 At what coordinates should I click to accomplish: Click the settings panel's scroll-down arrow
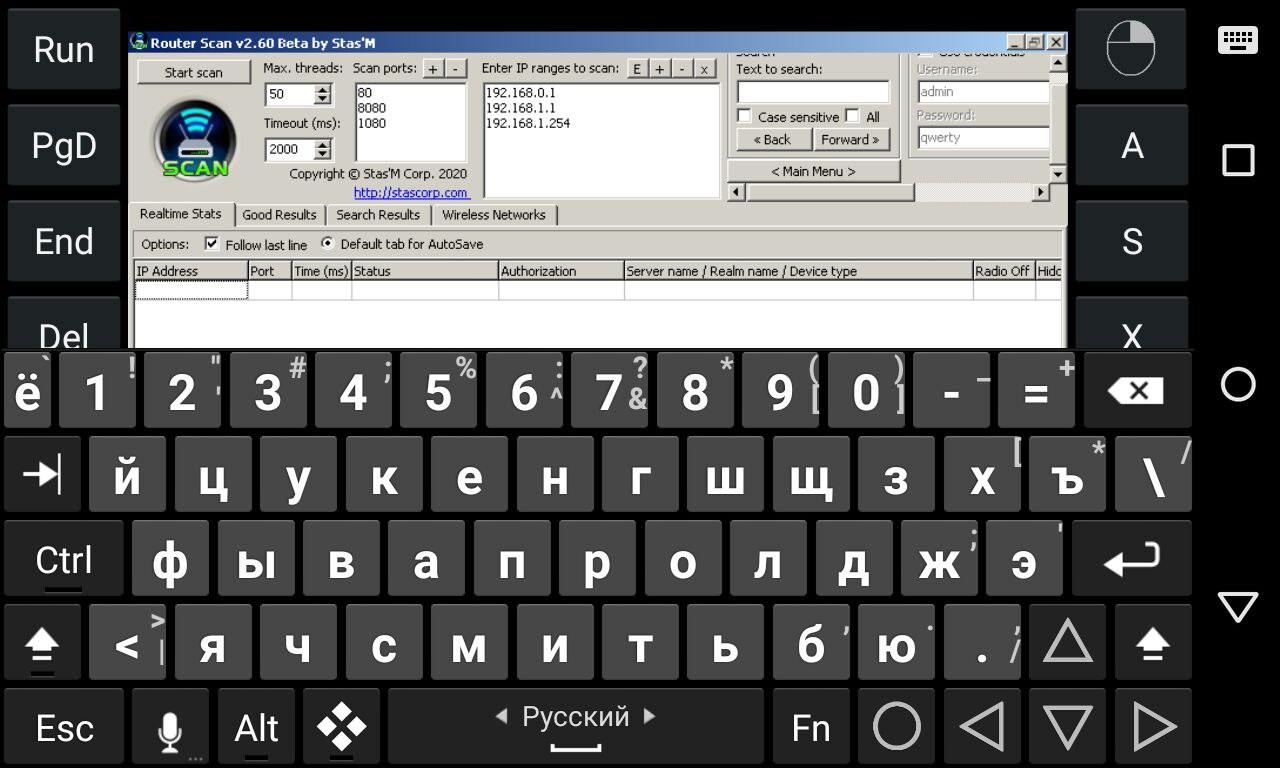1058,173
